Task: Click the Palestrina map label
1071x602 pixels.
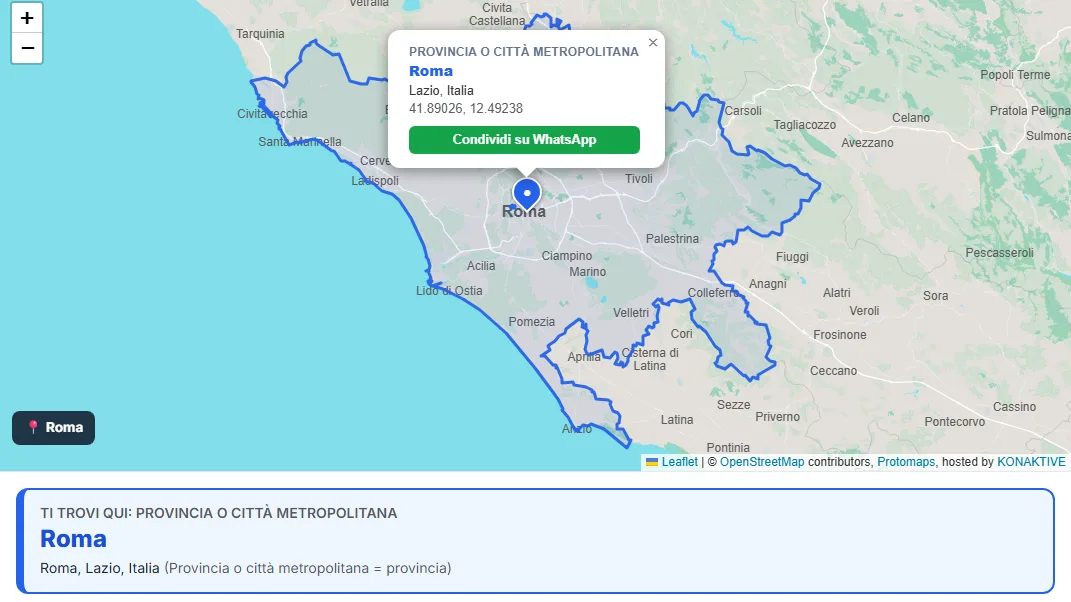Action: point(672,238)
